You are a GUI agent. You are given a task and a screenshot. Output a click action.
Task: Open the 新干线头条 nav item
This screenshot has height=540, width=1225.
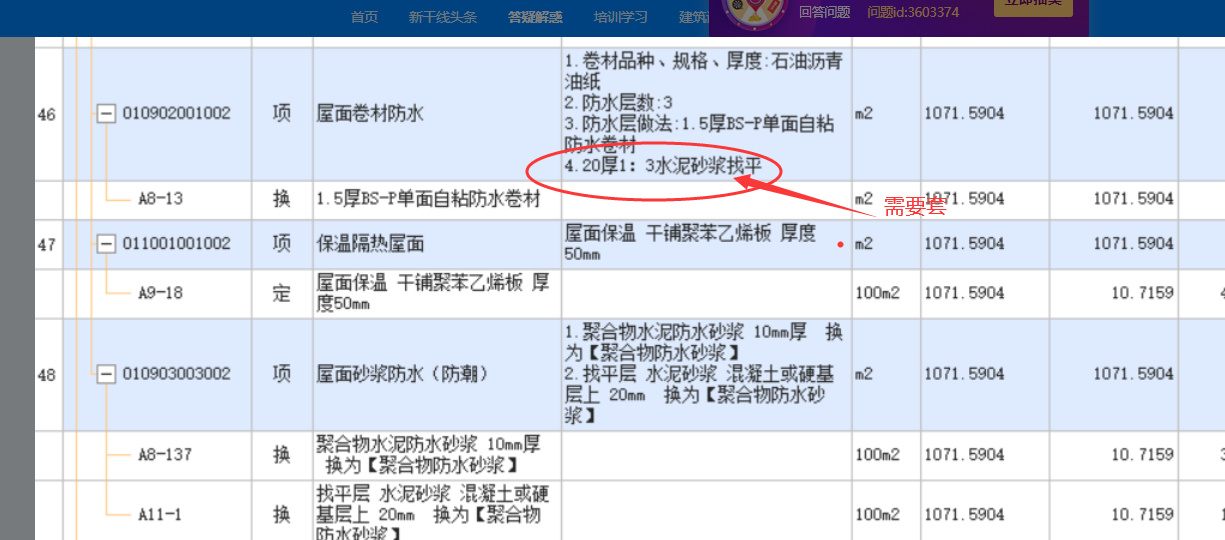[x=442, y=17]
